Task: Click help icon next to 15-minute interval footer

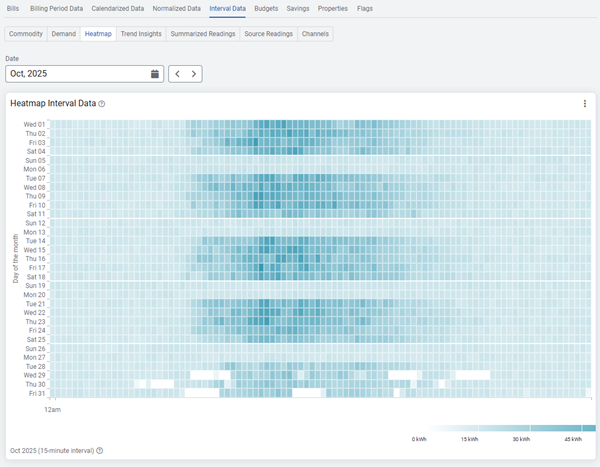Action: tap(100, 451)
